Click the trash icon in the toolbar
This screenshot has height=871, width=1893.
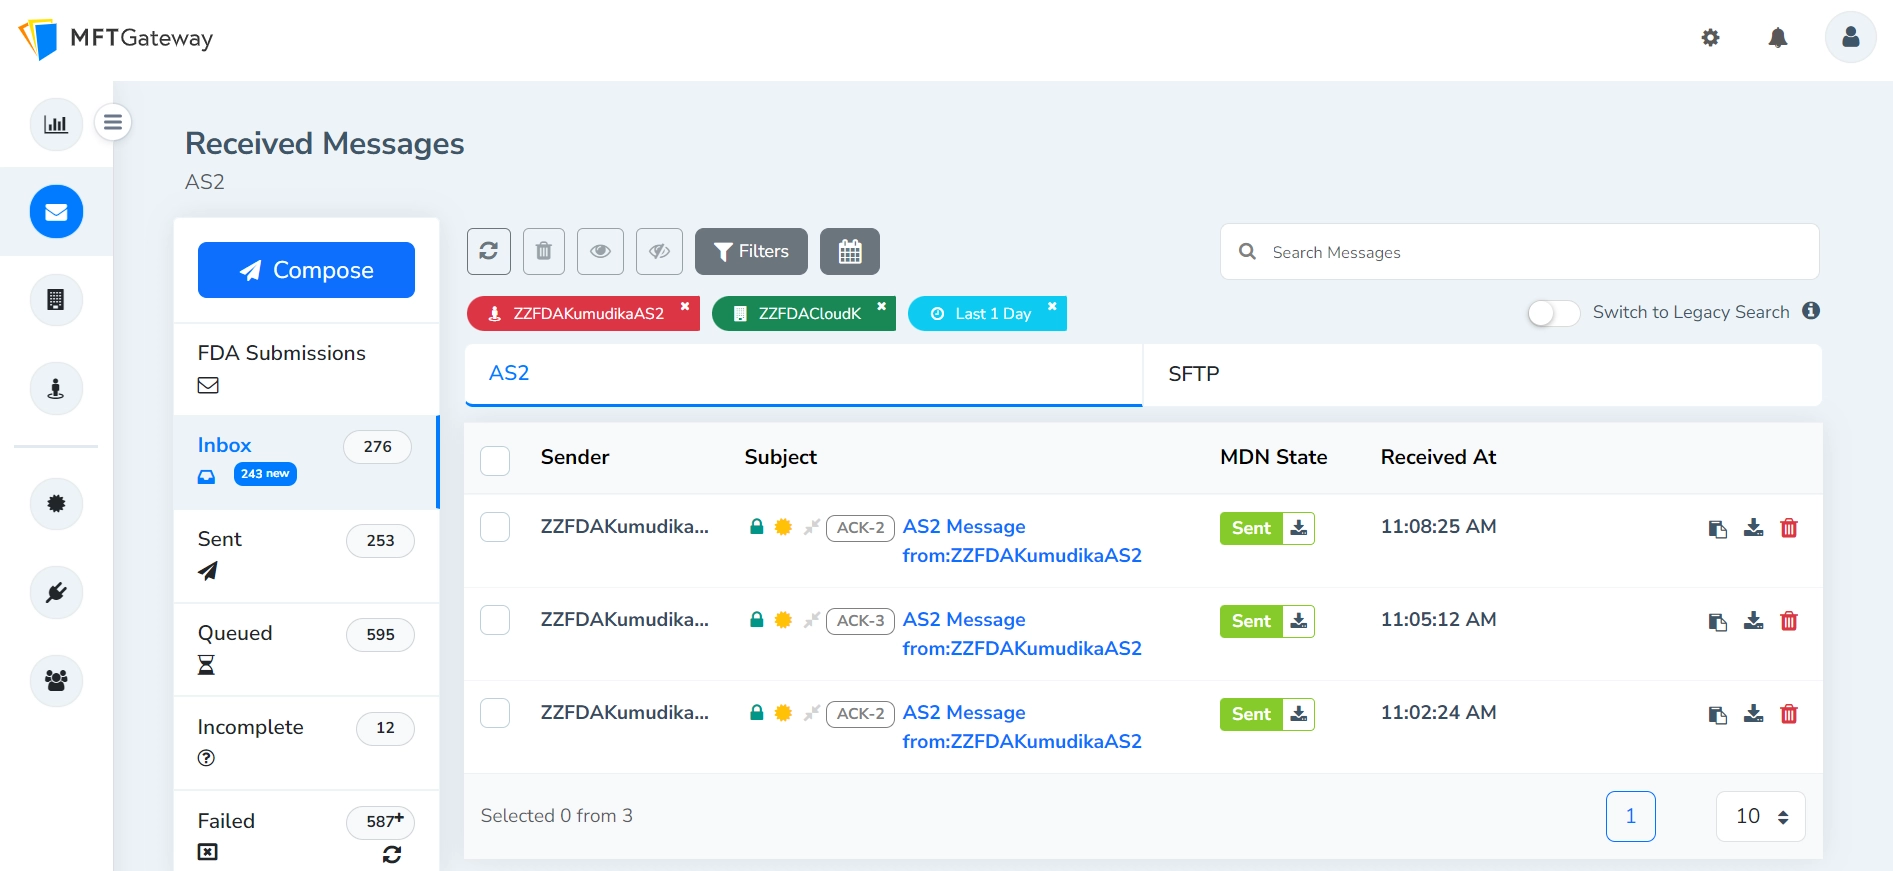pos(543,251)
